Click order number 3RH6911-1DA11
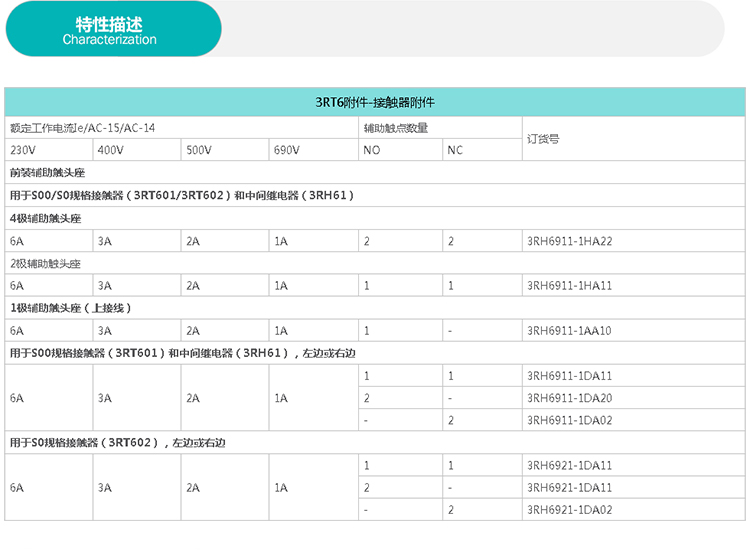This screenshot has width=750, height=550. [x=570, y=376]
